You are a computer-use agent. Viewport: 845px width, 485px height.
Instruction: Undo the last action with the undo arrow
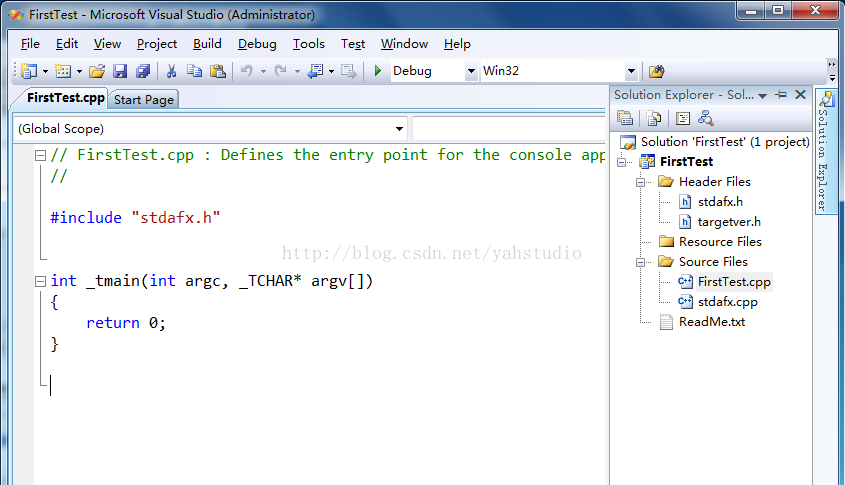click(247, 71)
